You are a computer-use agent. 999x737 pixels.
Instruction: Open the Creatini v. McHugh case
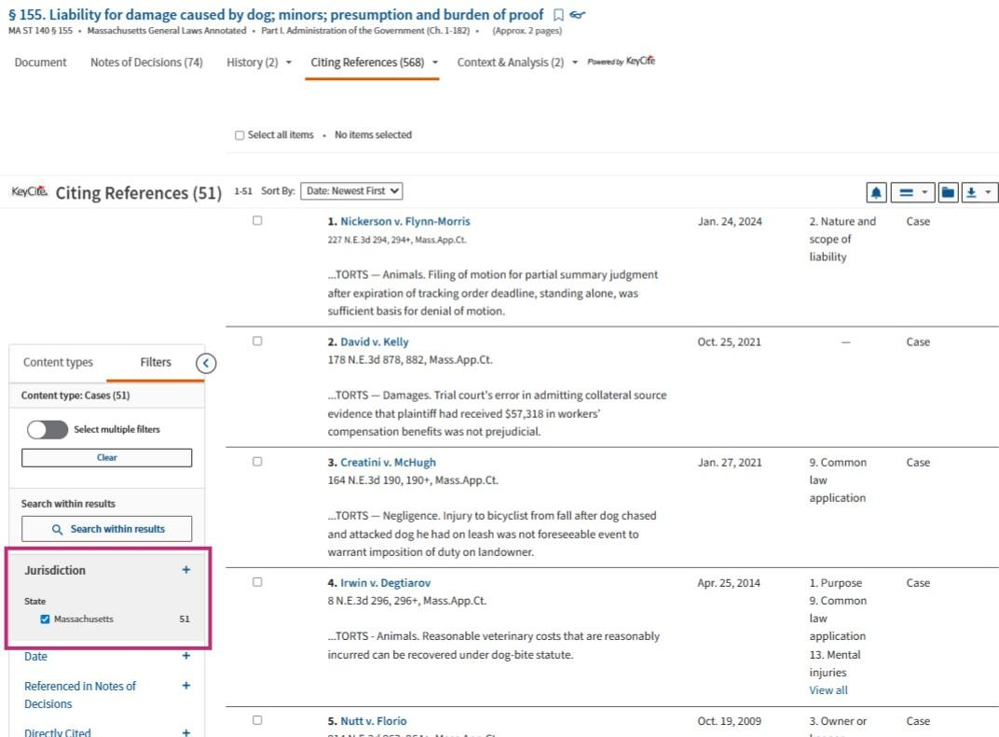pos(388,462)
